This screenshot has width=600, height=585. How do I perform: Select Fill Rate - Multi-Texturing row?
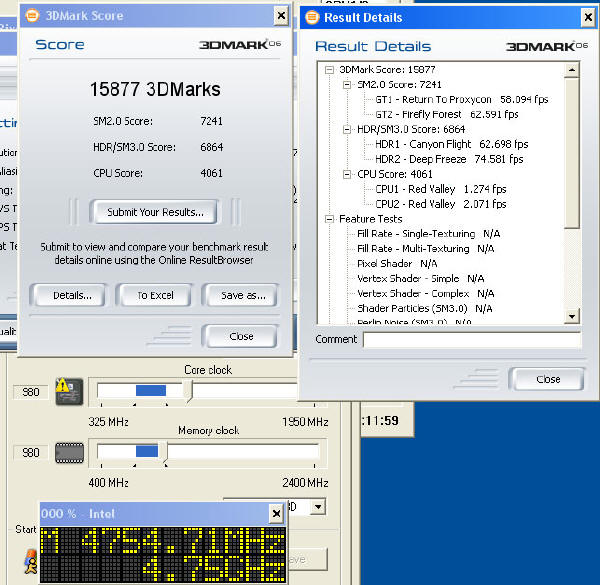426,249
